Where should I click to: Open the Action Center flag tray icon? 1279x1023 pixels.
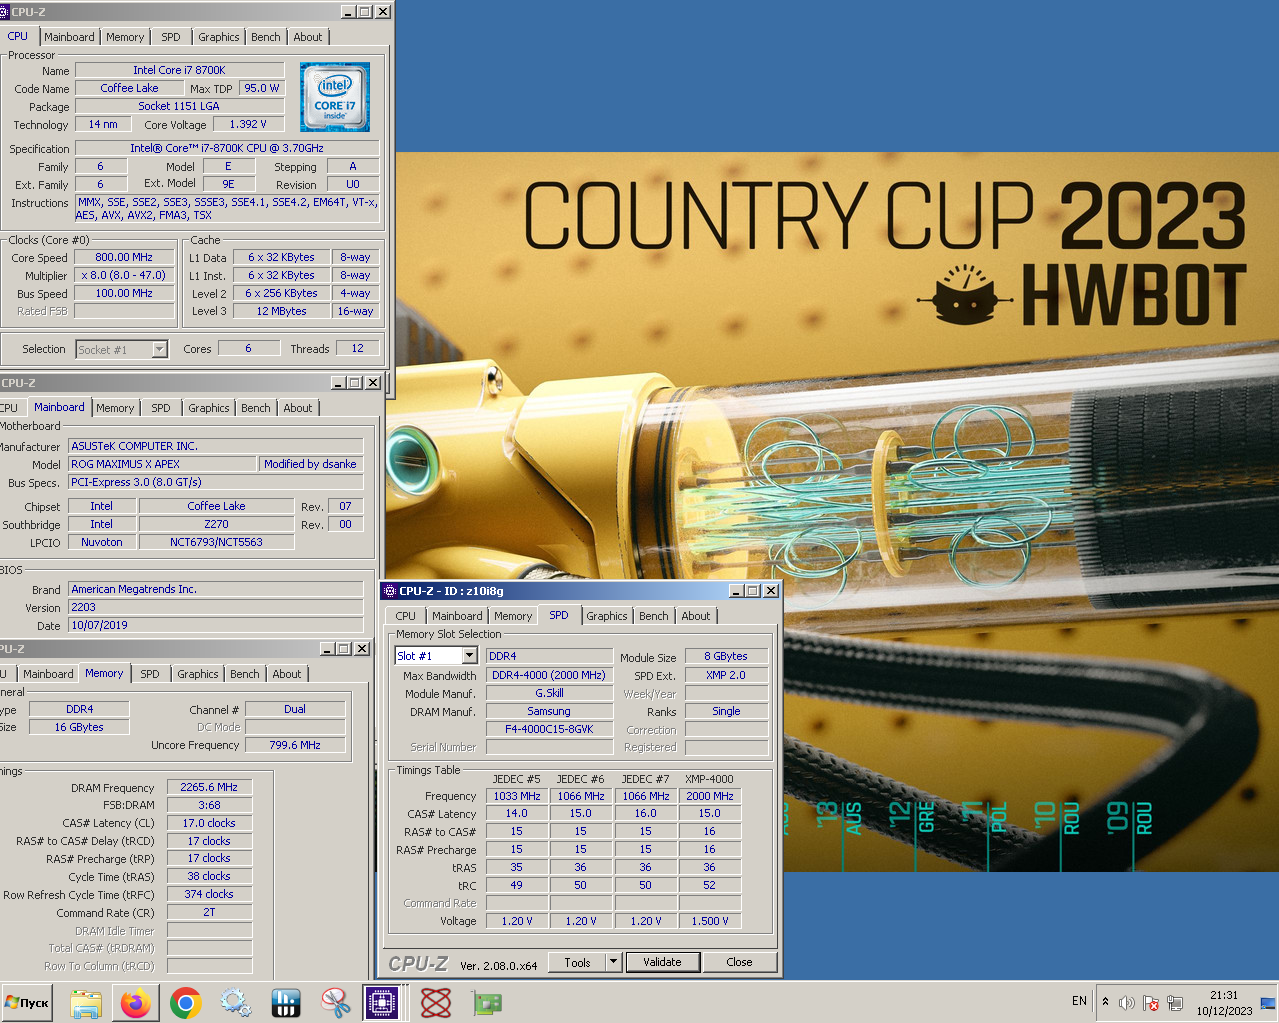[1151, 1002]
